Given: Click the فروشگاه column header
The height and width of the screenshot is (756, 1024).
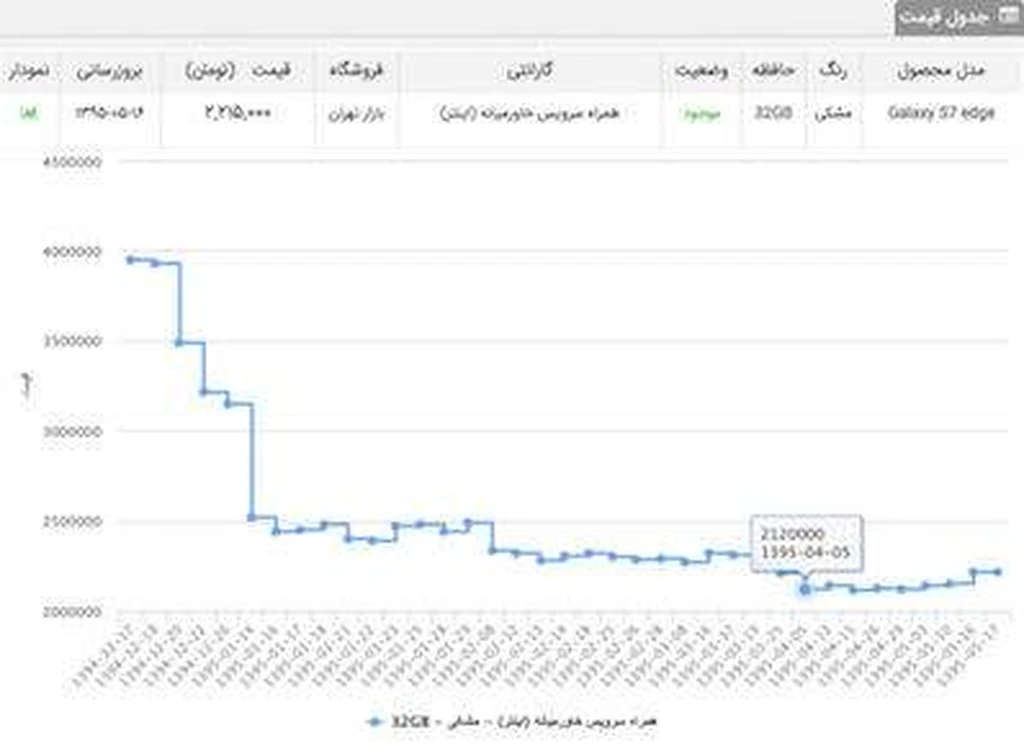Looking at the screenshot, I should point(356,71).
